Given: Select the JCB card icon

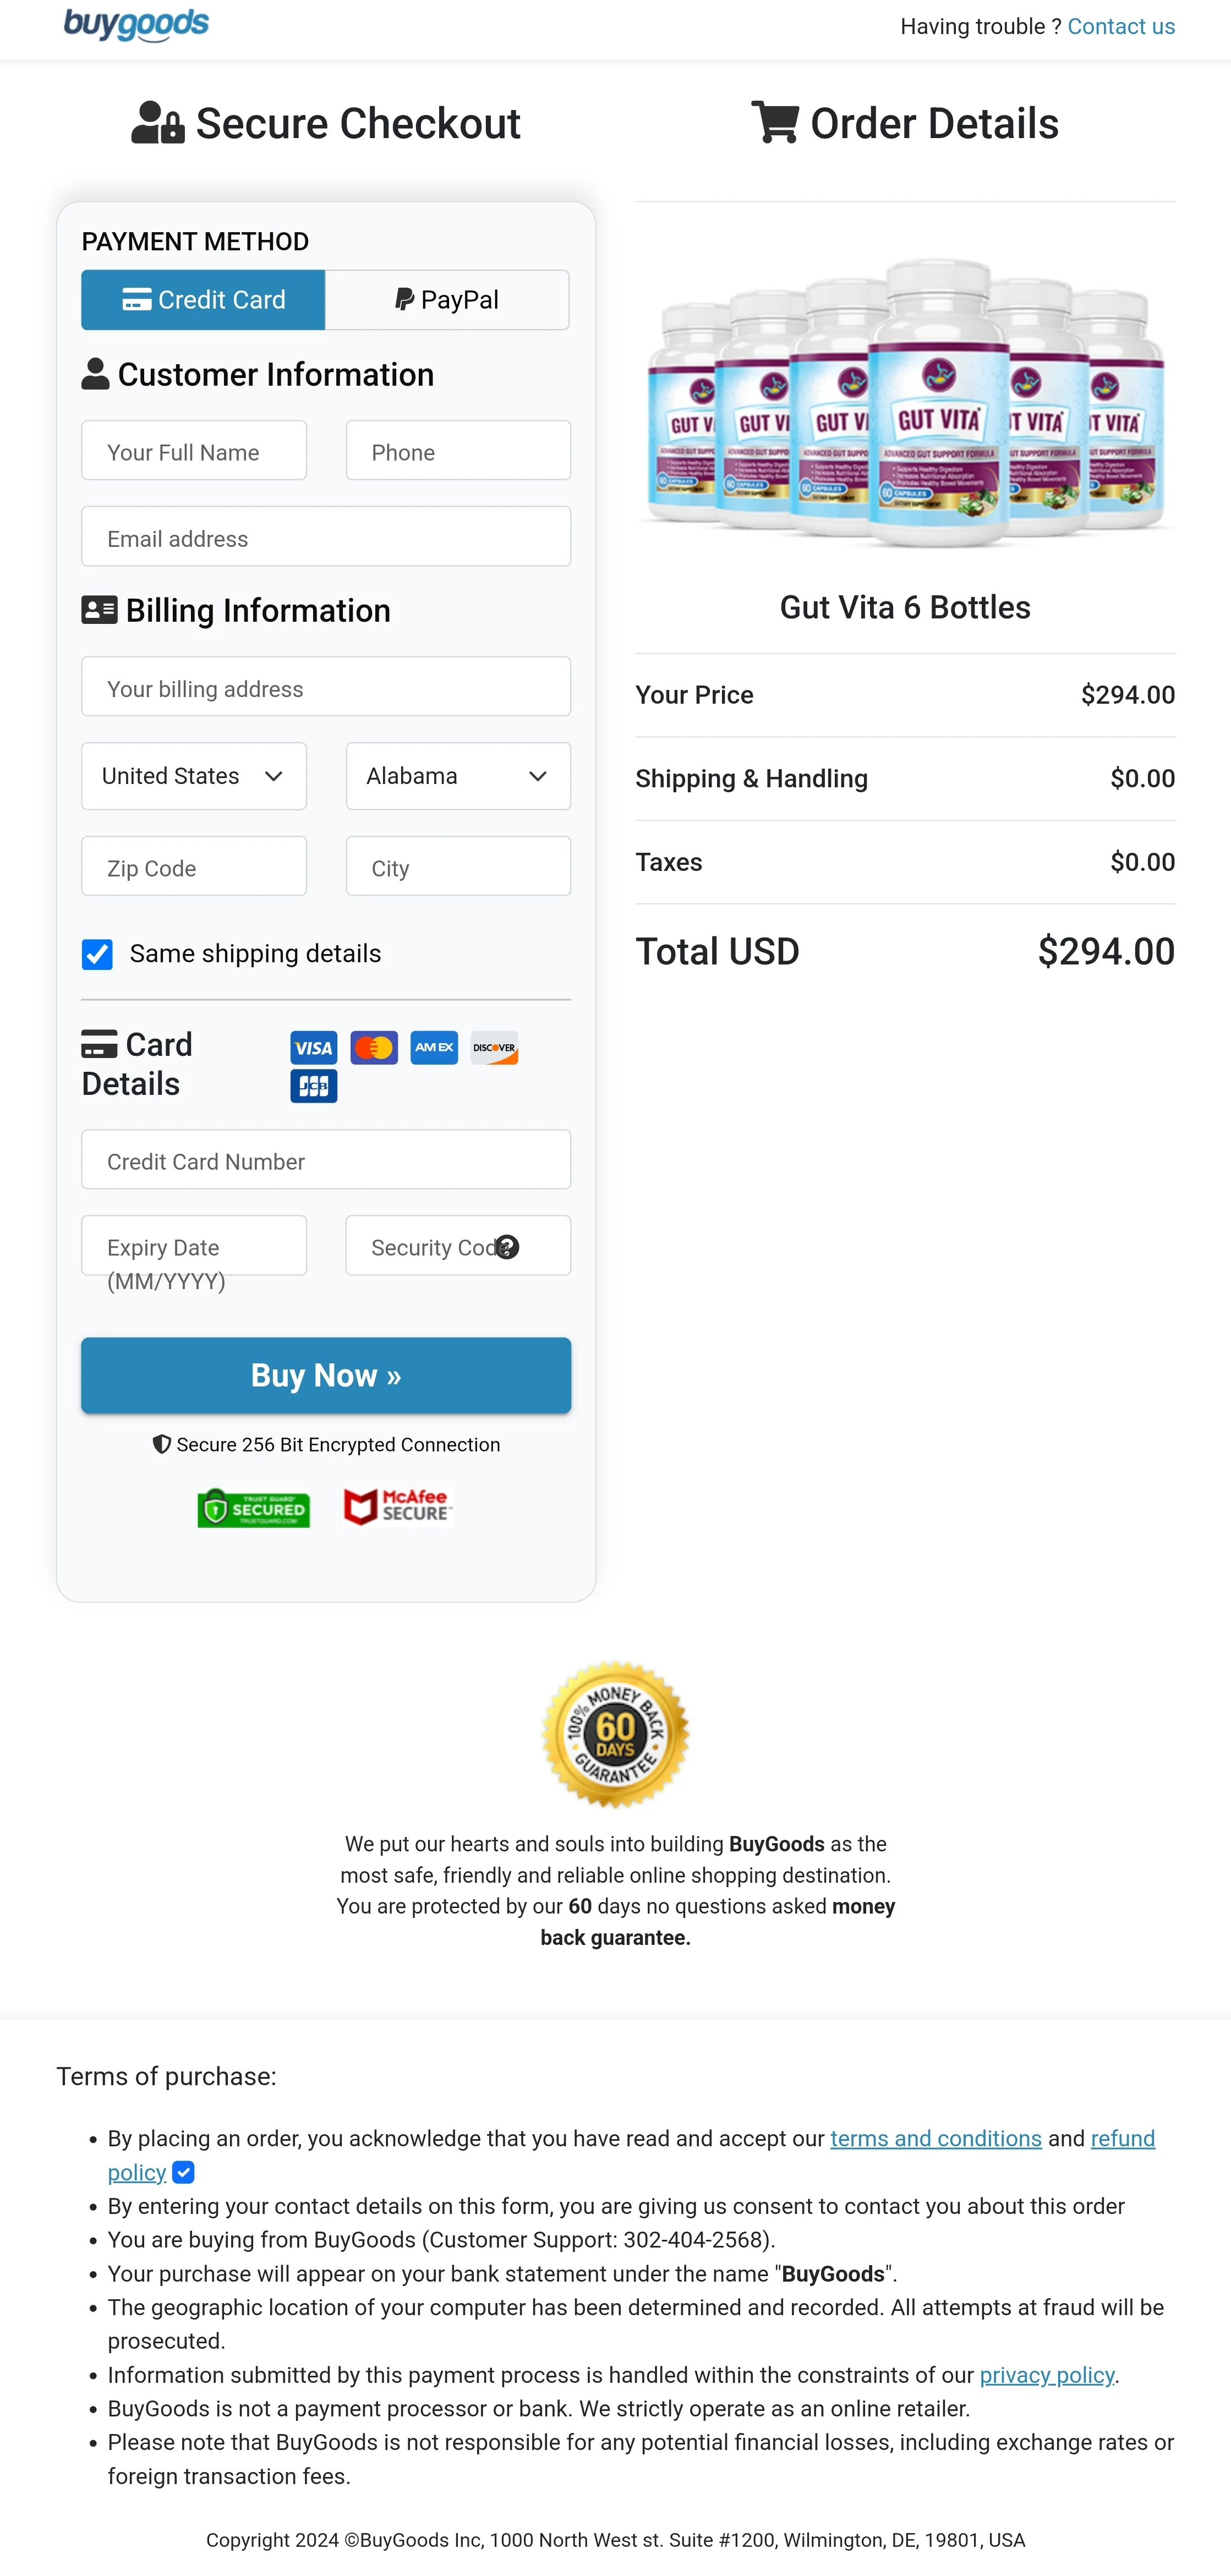Looking at the screenshot, I should point(313,1086).
